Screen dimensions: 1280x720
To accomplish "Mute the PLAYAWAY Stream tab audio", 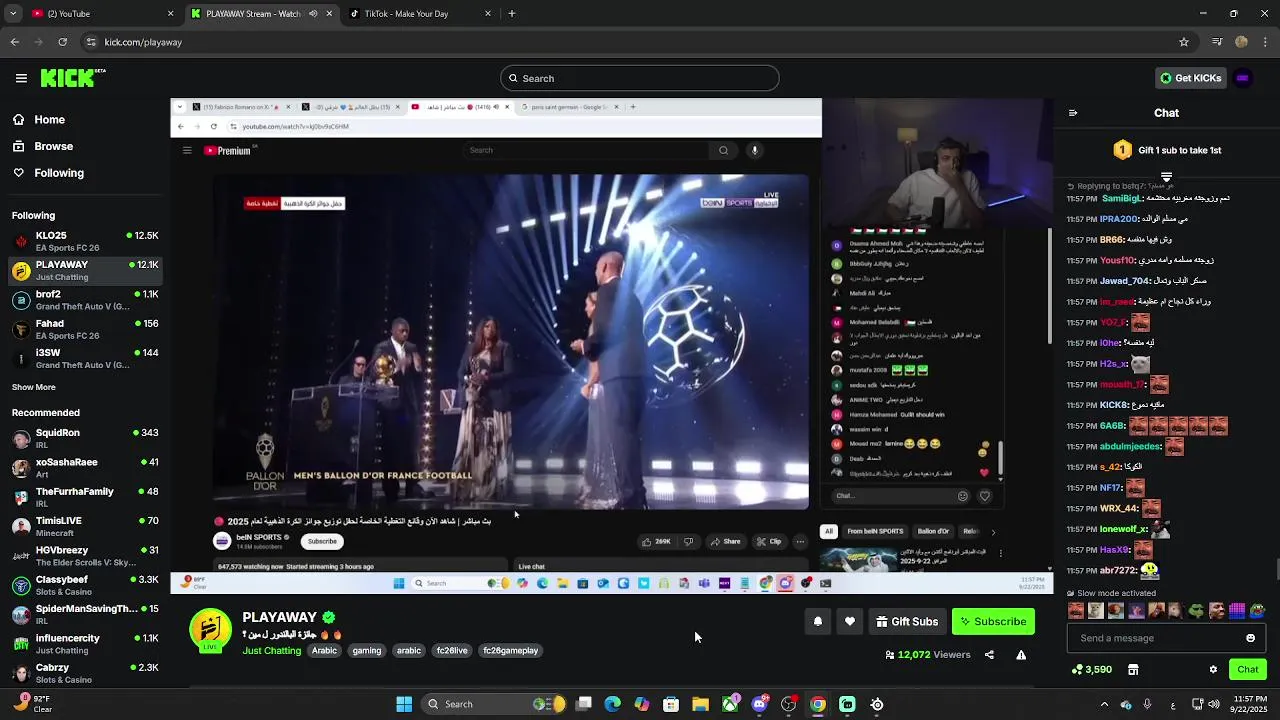I will click(314, 14).
